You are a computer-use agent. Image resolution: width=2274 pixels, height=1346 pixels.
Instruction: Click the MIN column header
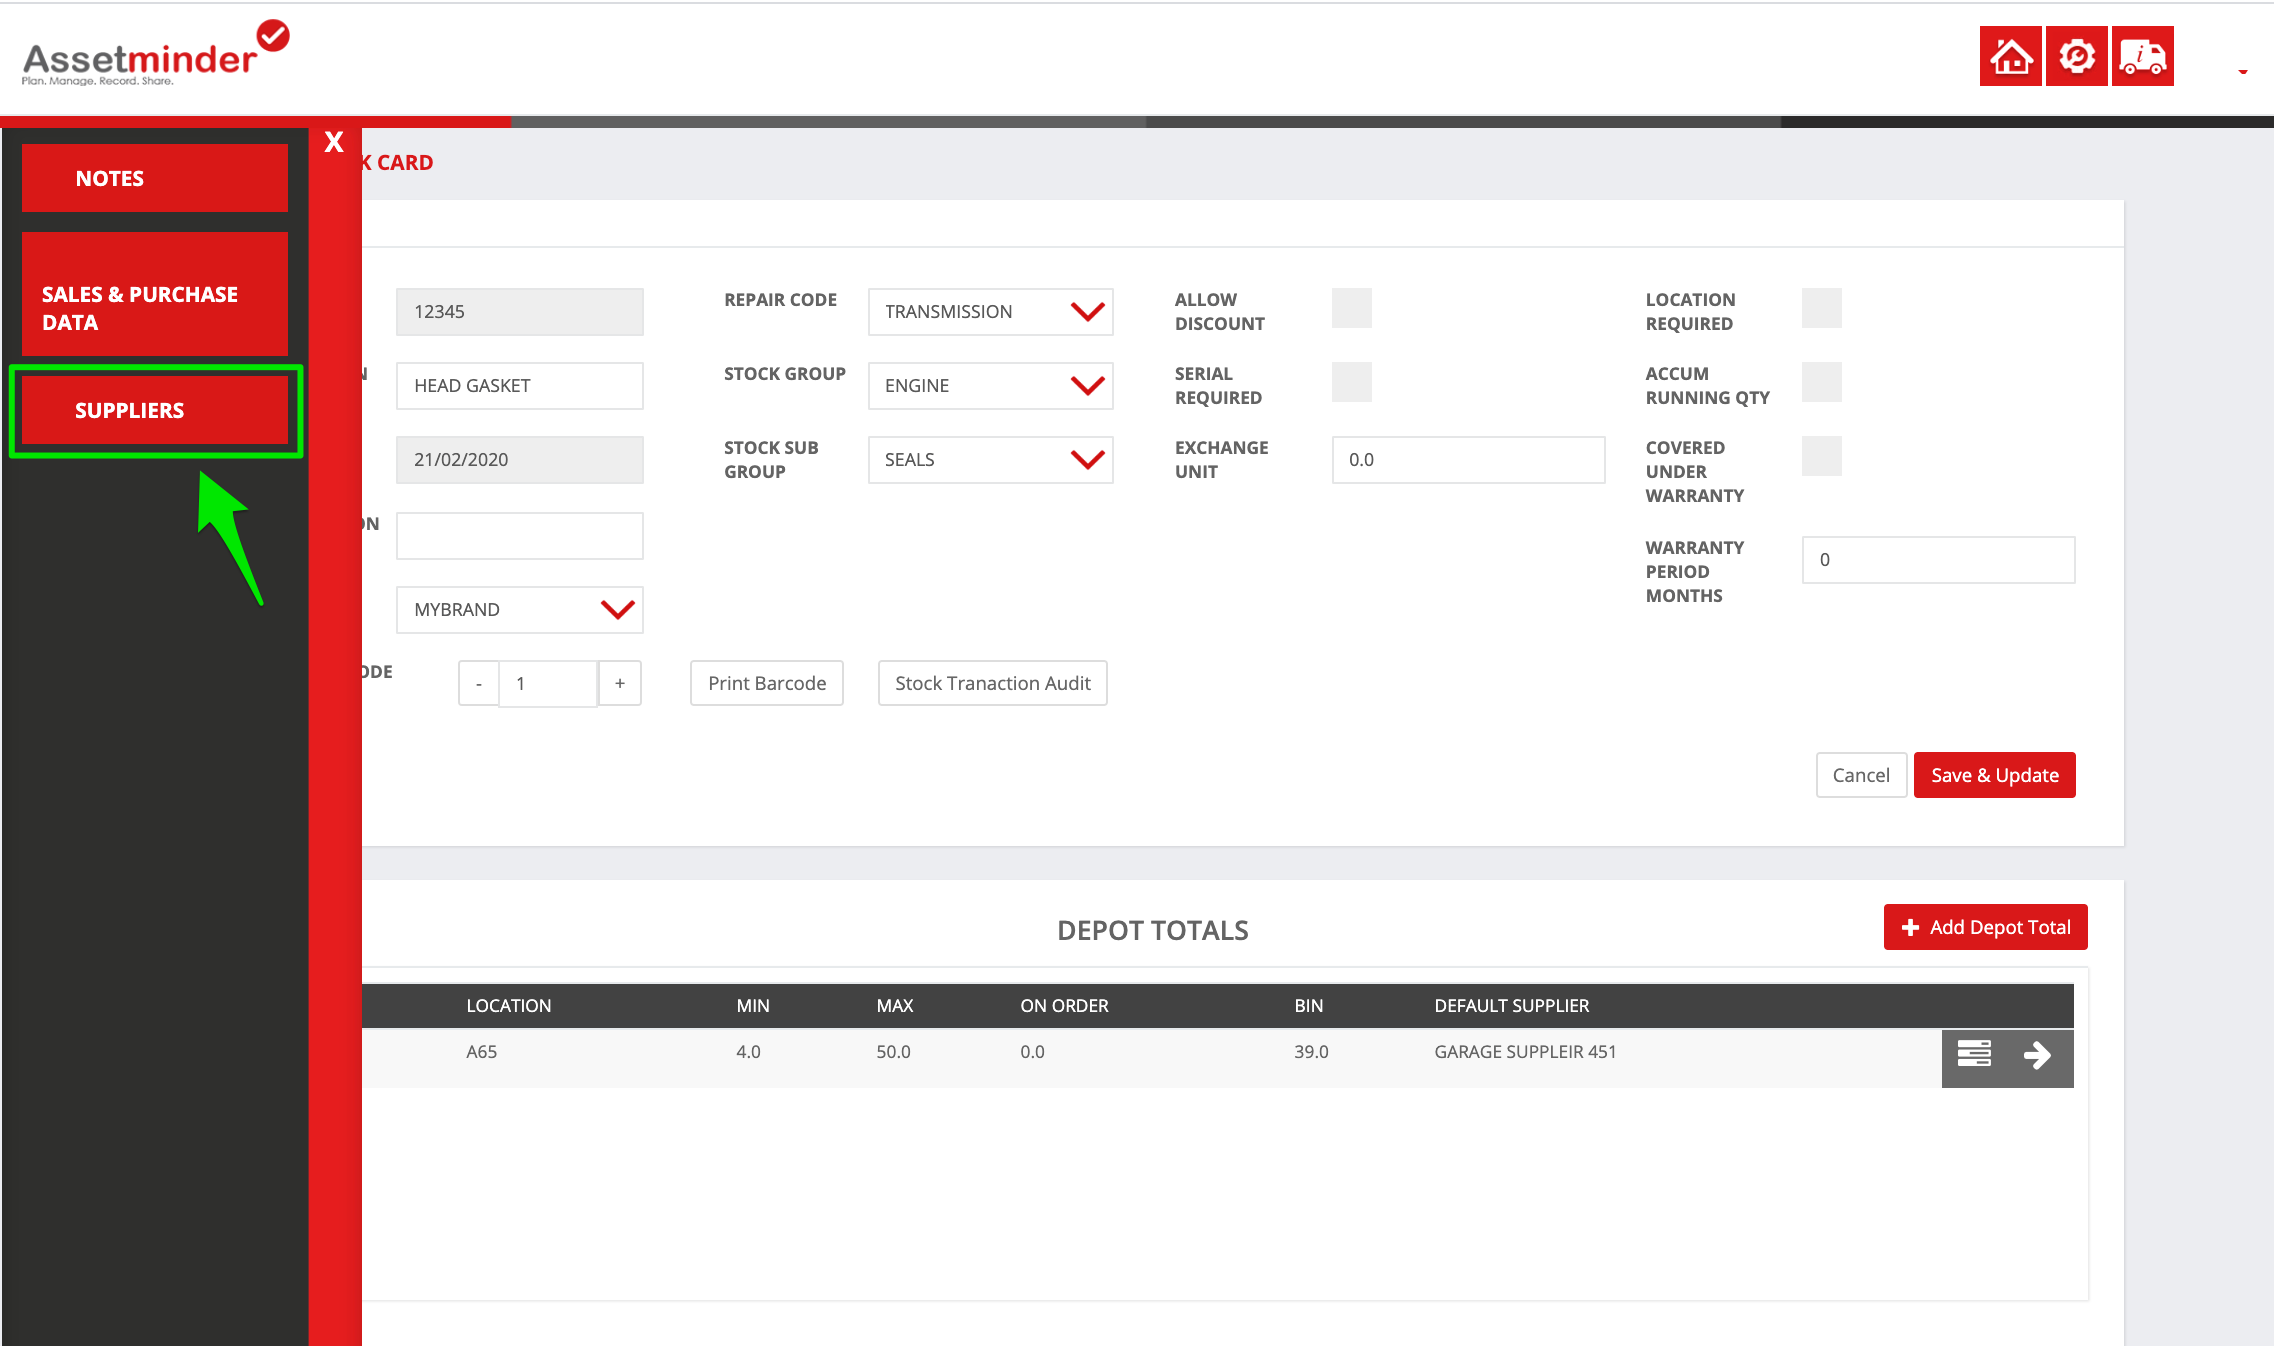pyautogui.click(x=753, y=1006)
